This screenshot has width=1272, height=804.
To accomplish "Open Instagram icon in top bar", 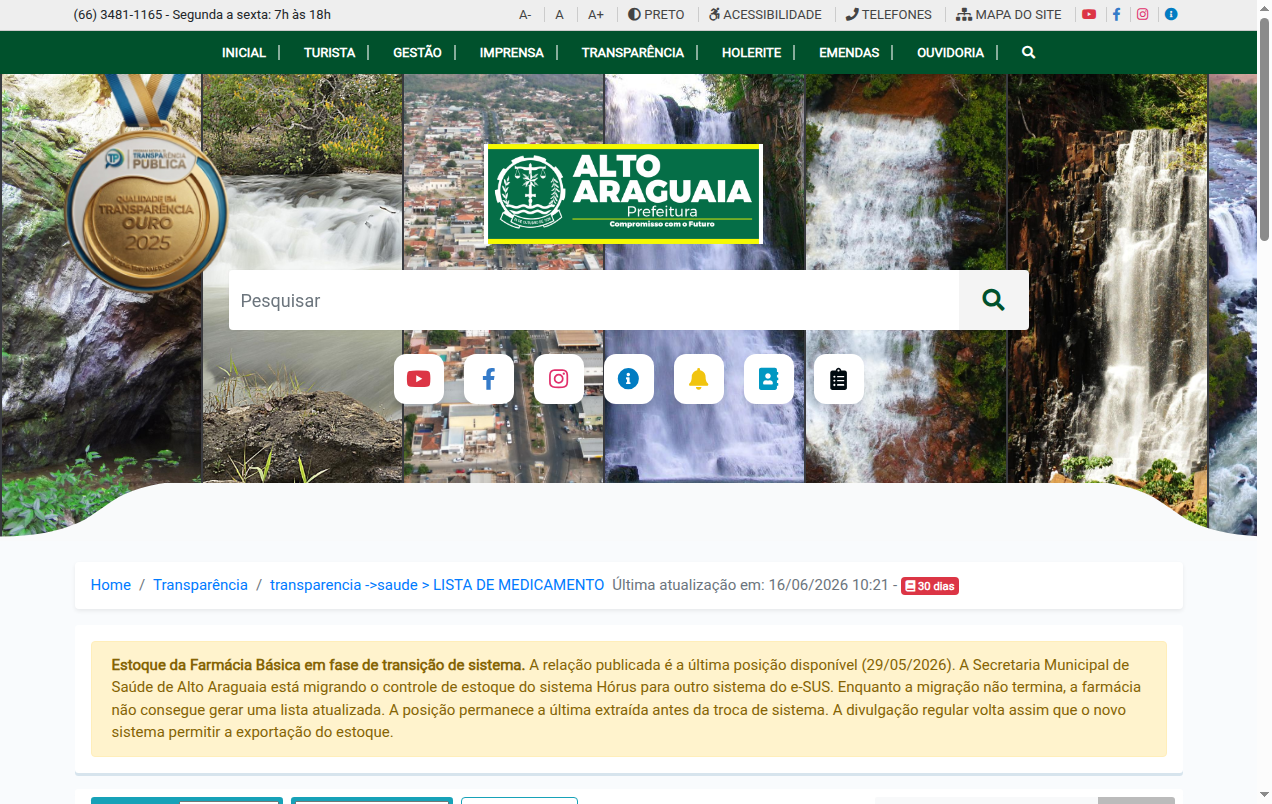I will point(1143,15).
